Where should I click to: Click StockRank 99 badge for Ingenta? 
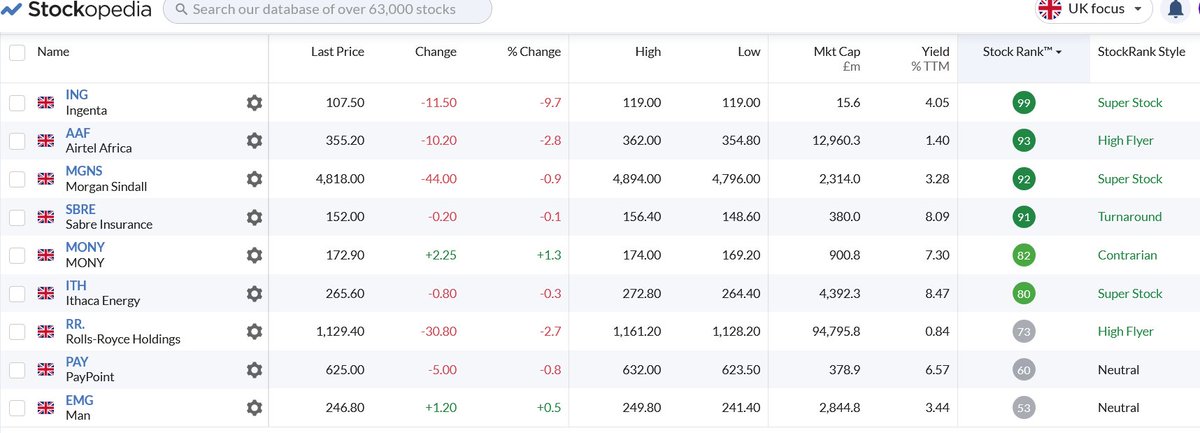tap(1023, 102)
